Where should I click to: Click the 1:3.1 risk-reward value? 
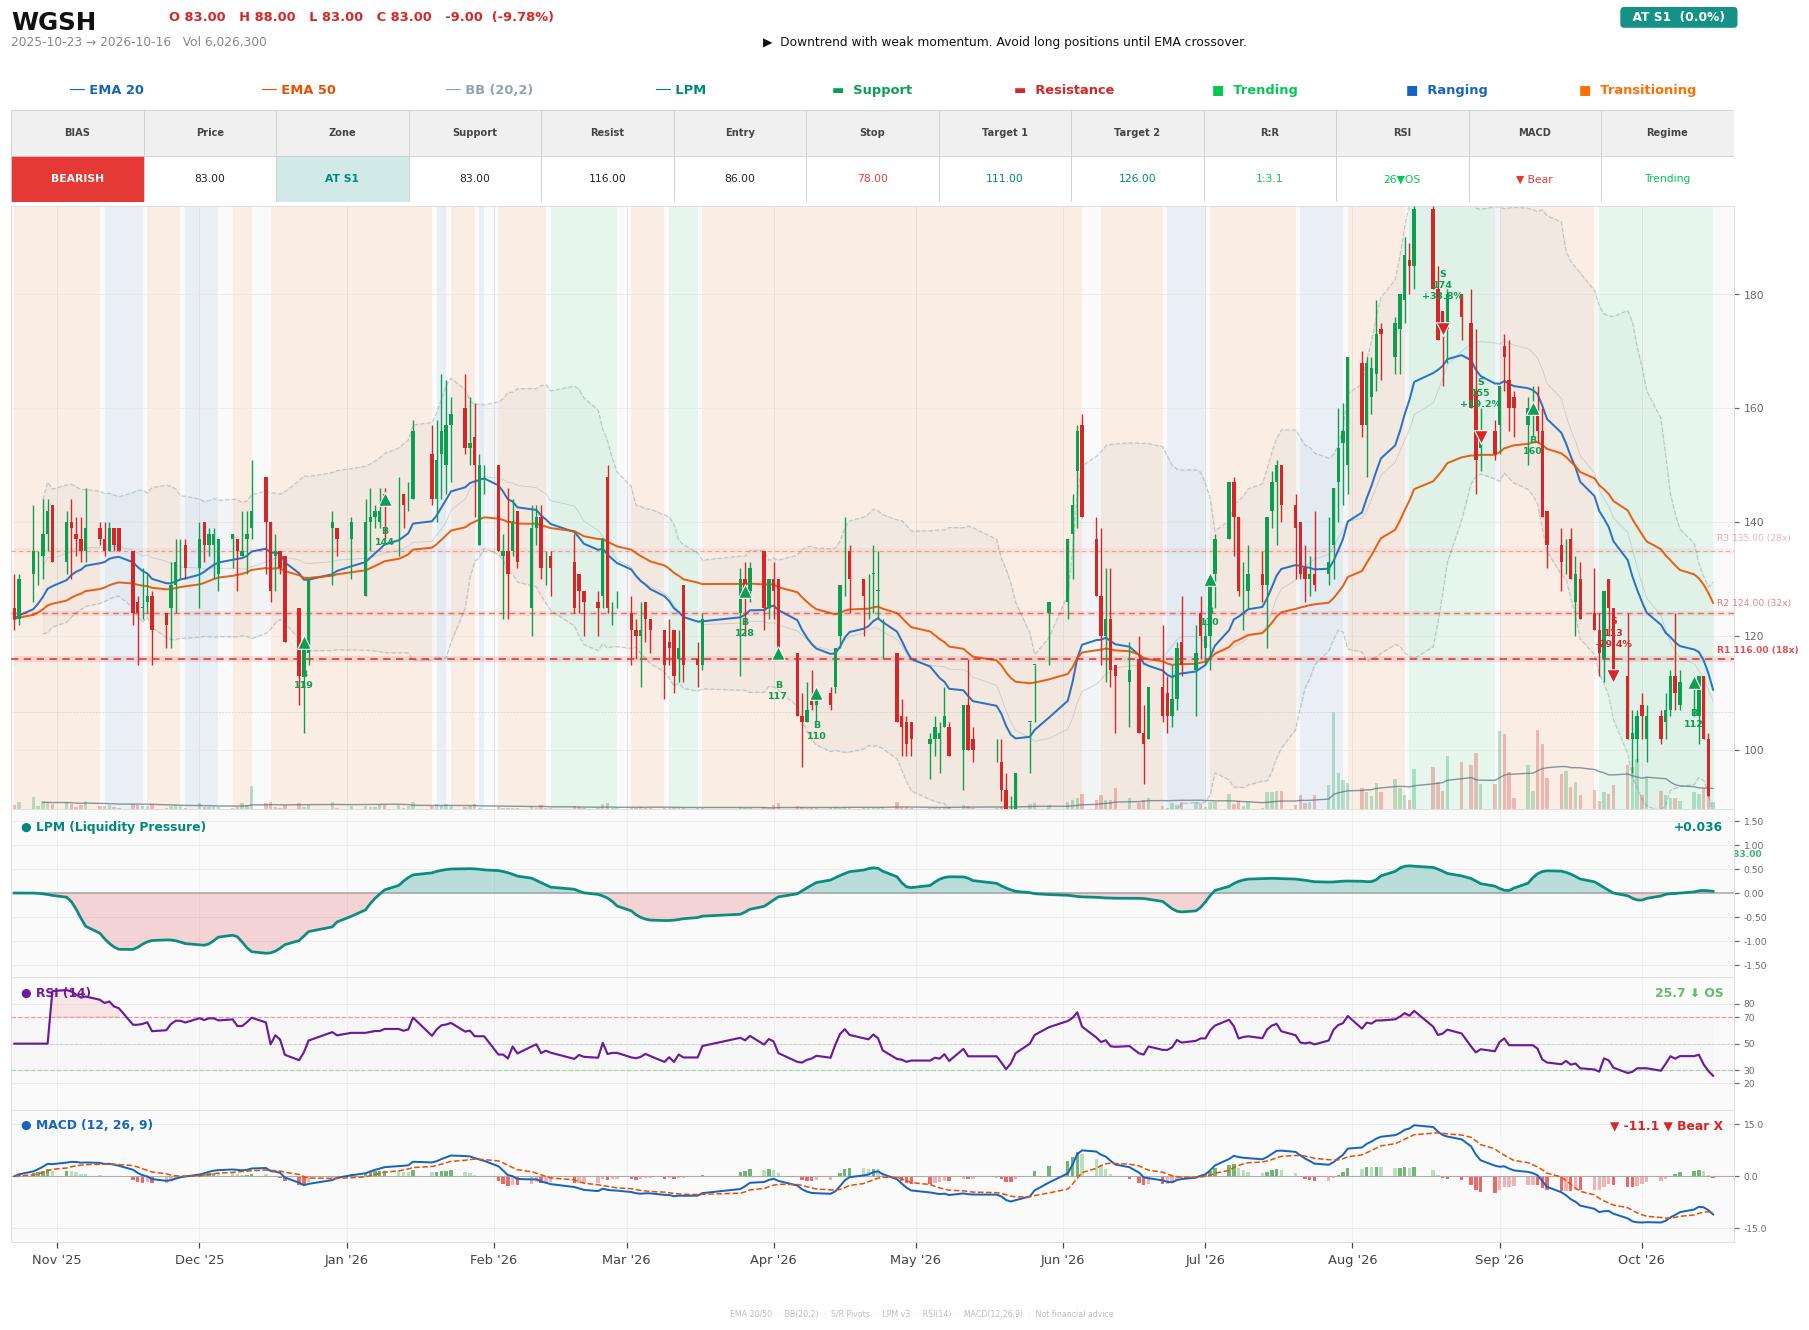1270,179
